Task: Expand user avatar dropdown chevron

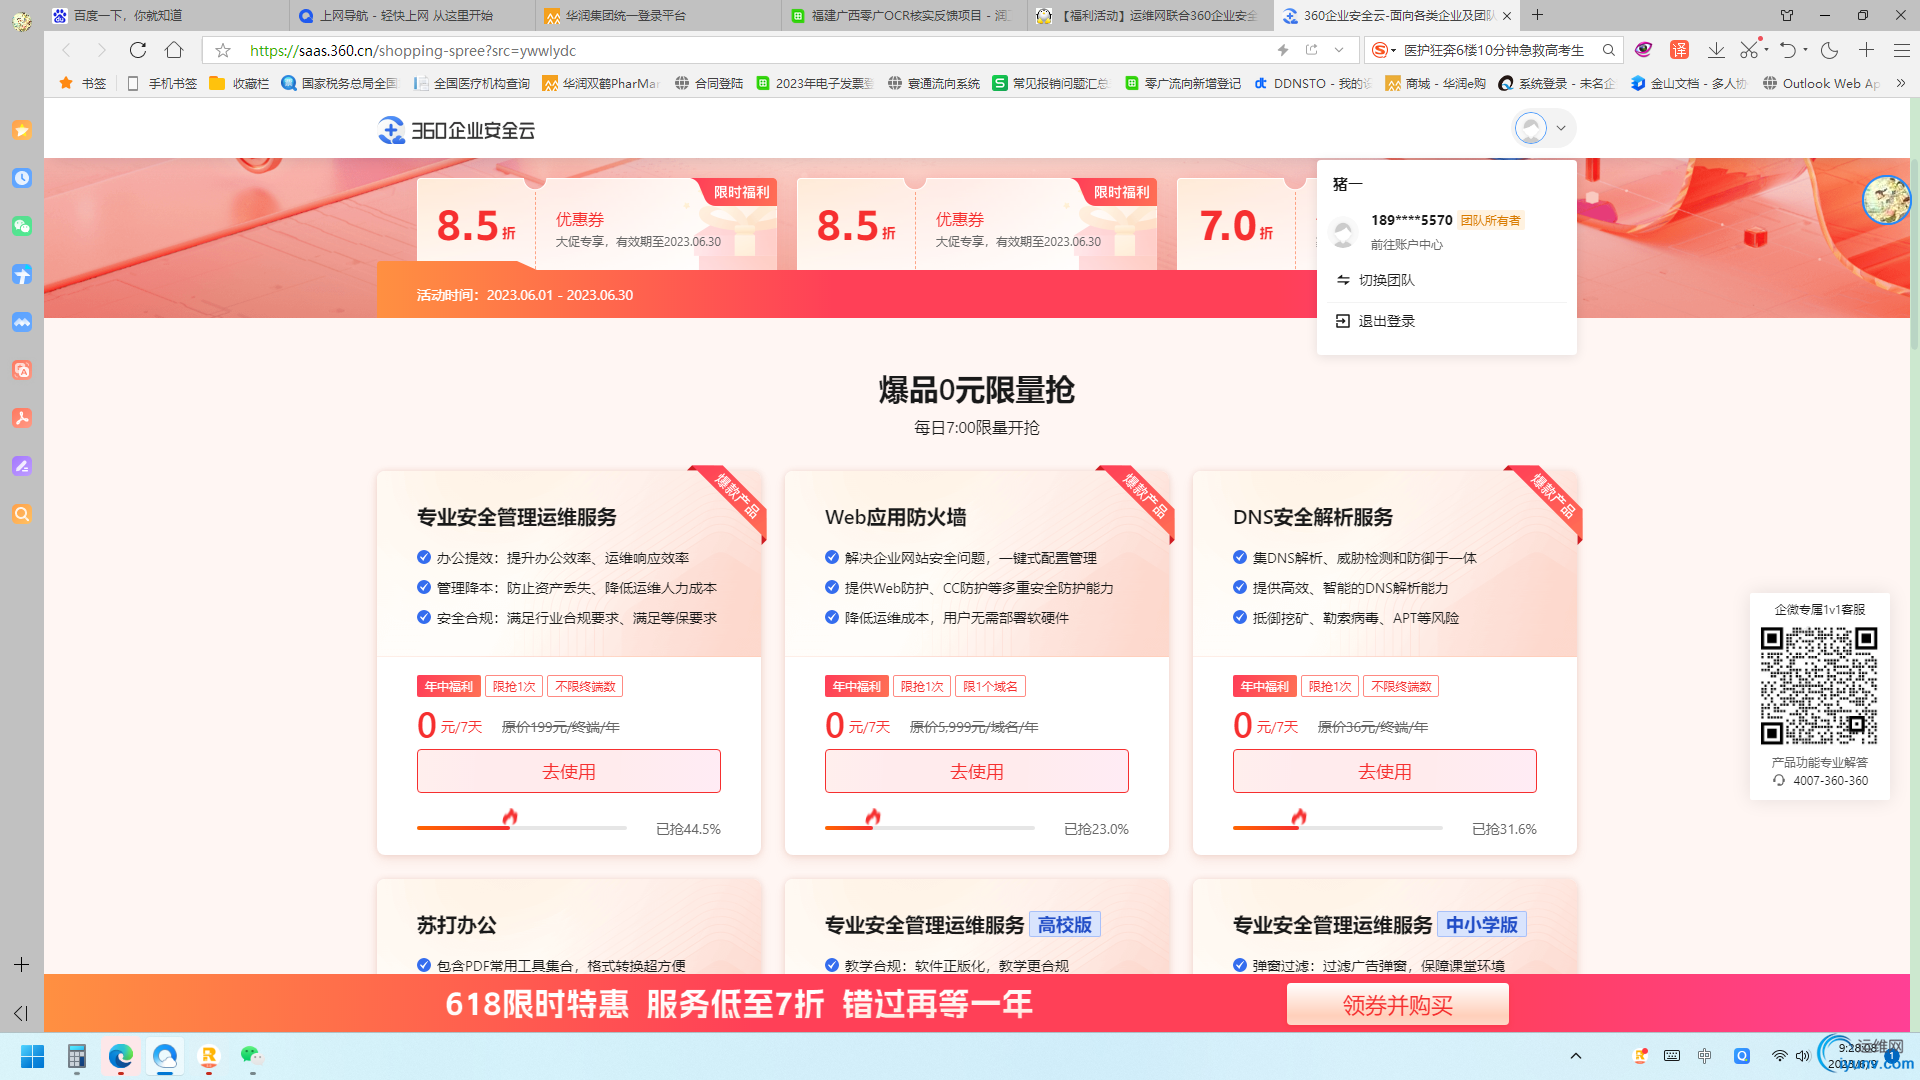Action: click(1560, 128)
